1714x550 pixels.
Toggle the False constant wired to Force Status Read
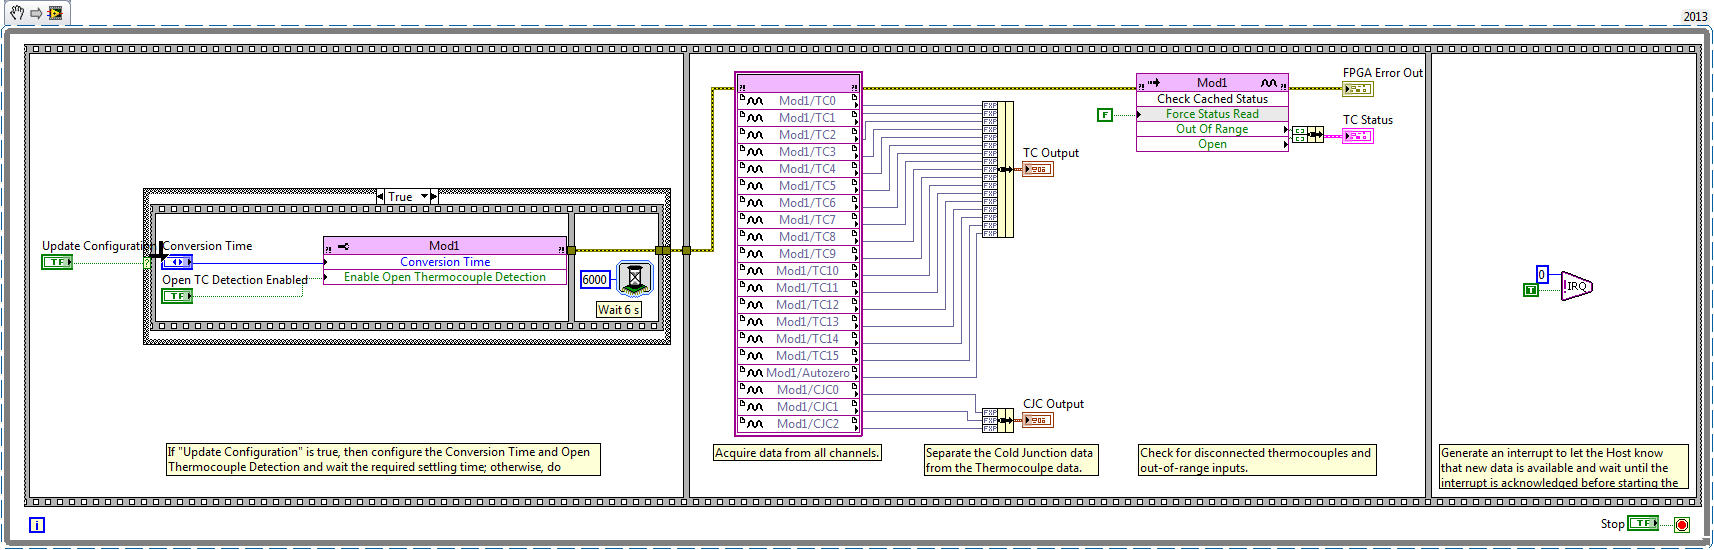(1105, 115)
